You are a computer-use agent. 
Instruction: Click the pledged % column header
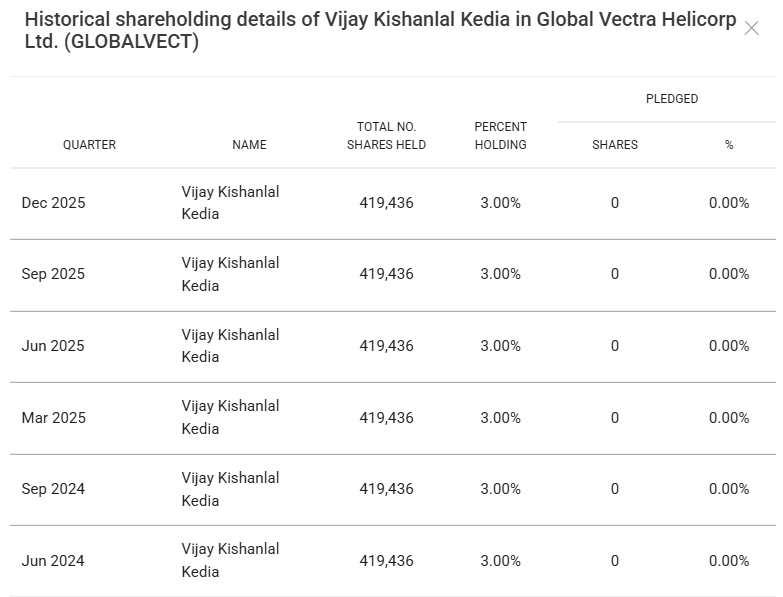pyautogui.click(x=729, y=145)
